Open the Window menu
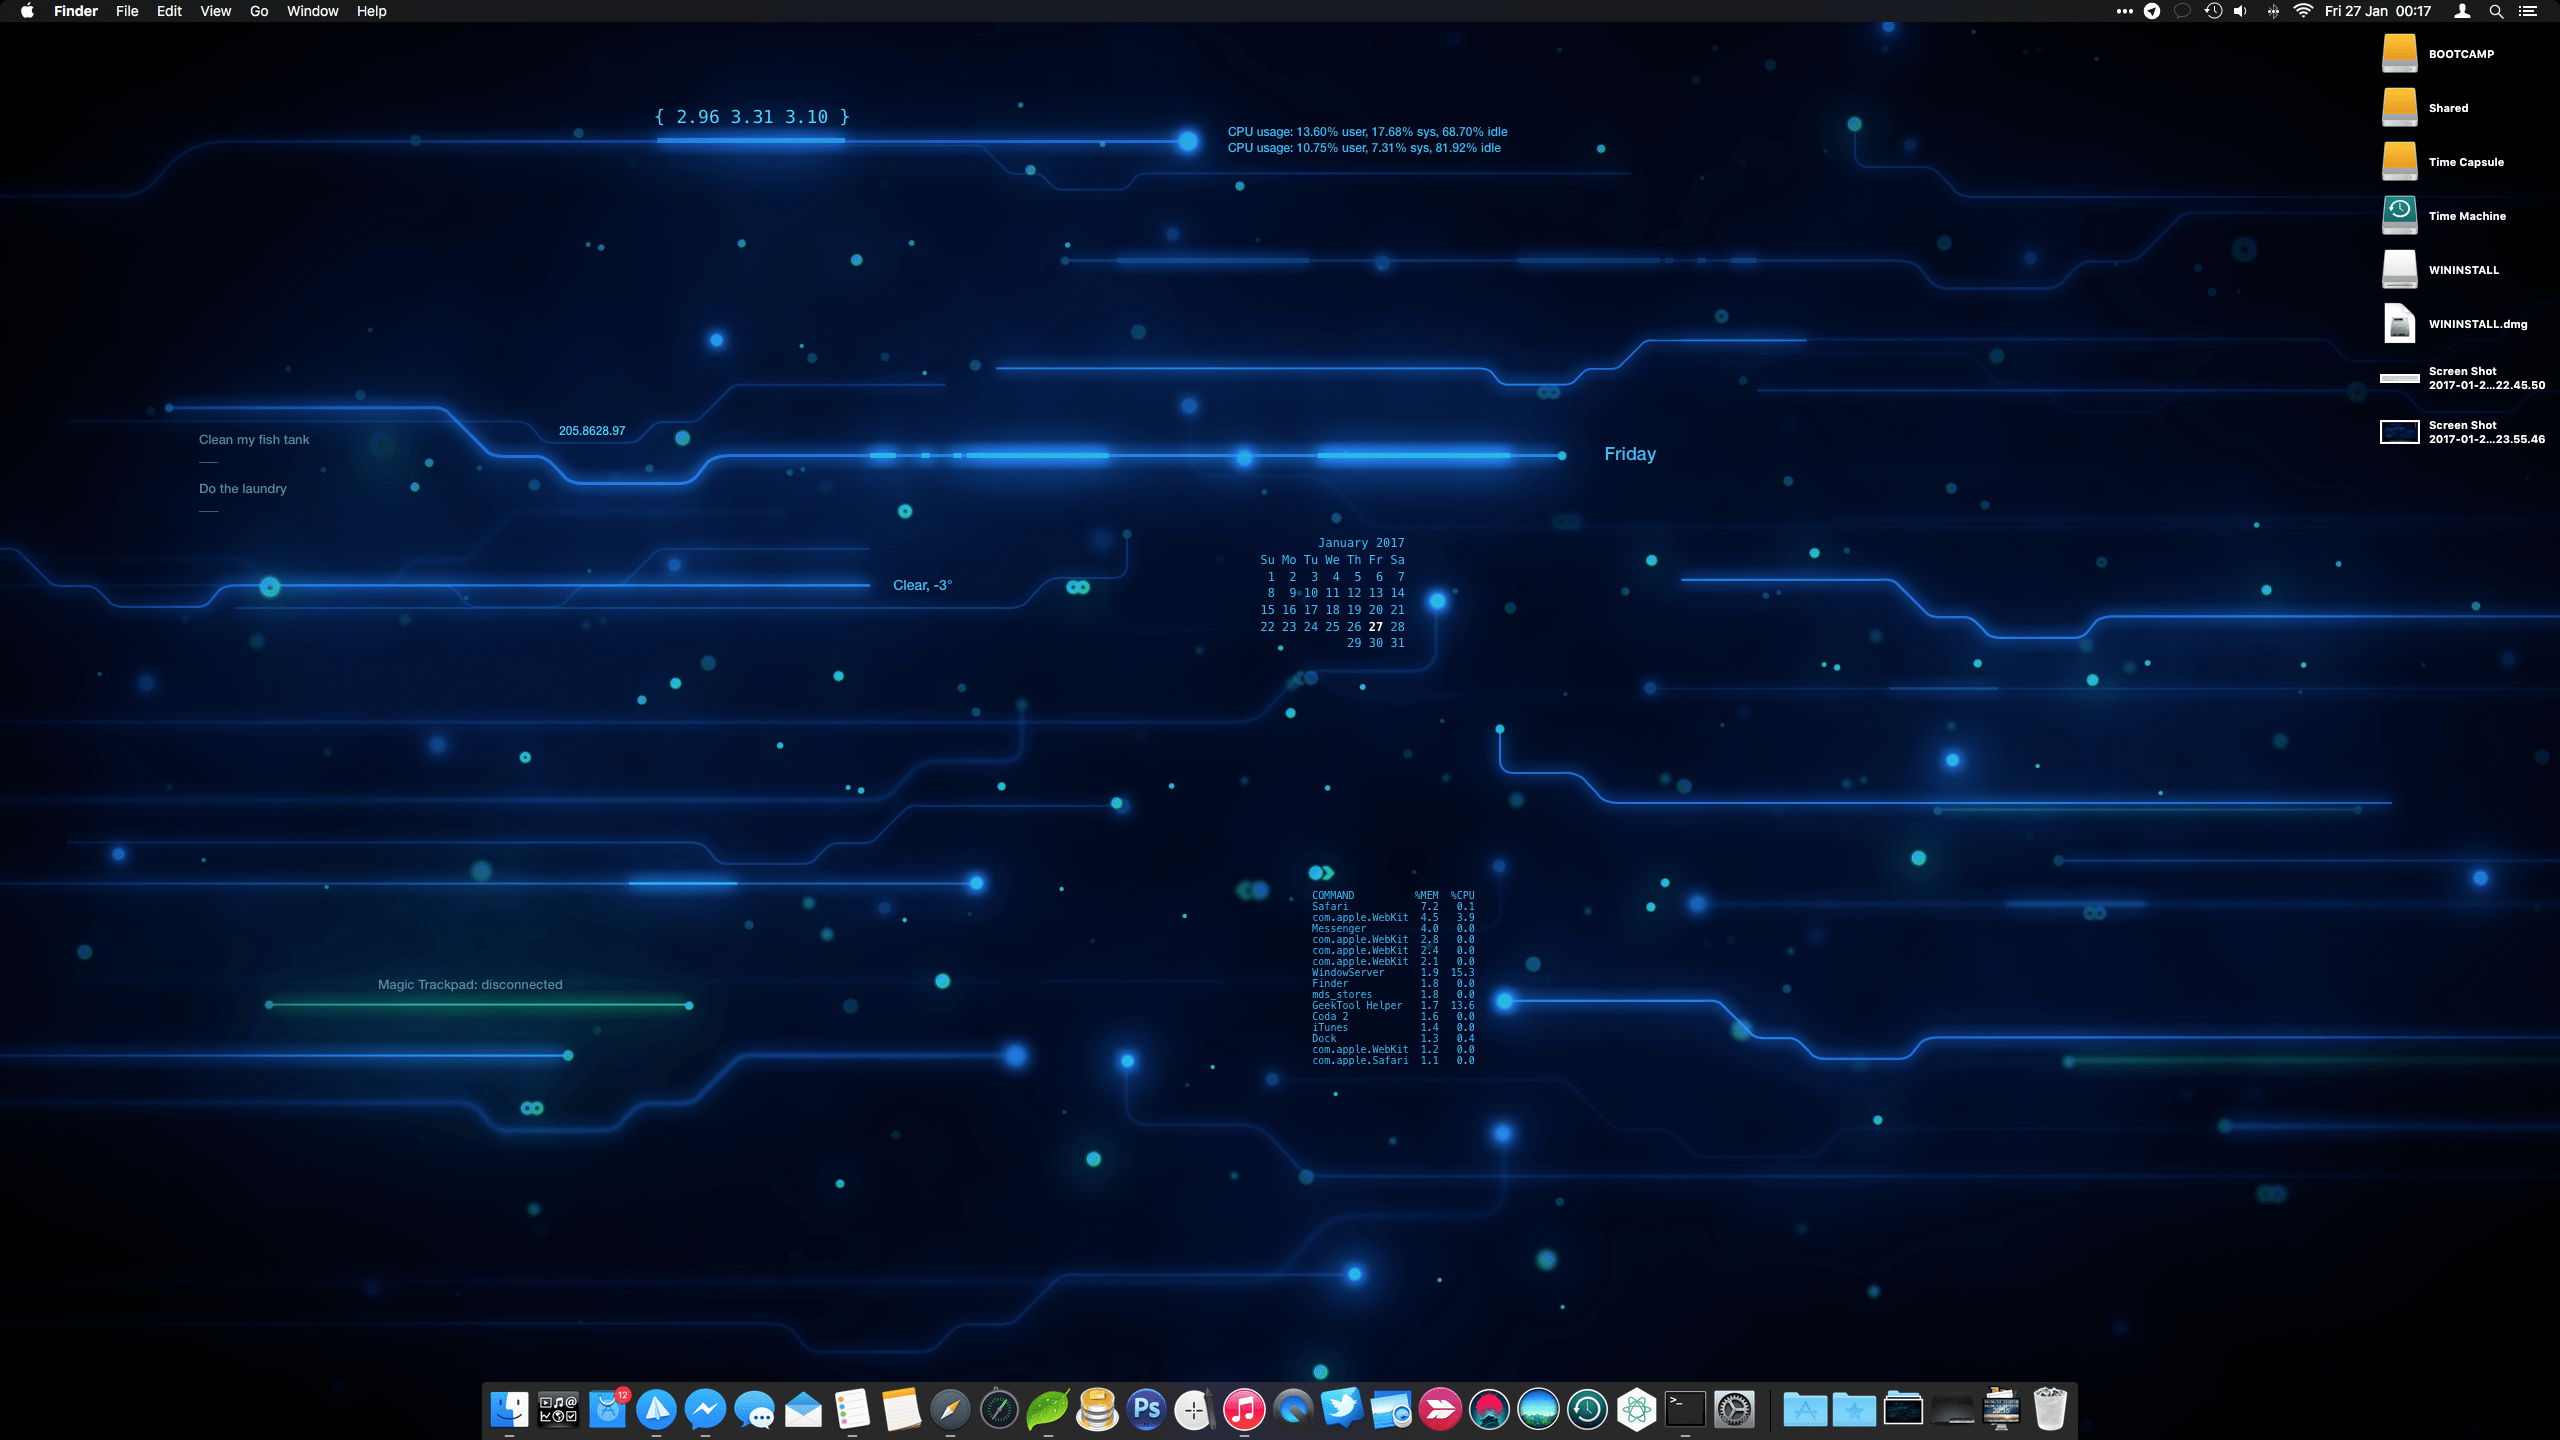This screenshot has width=2560, height=1440. tap(312, 11)
